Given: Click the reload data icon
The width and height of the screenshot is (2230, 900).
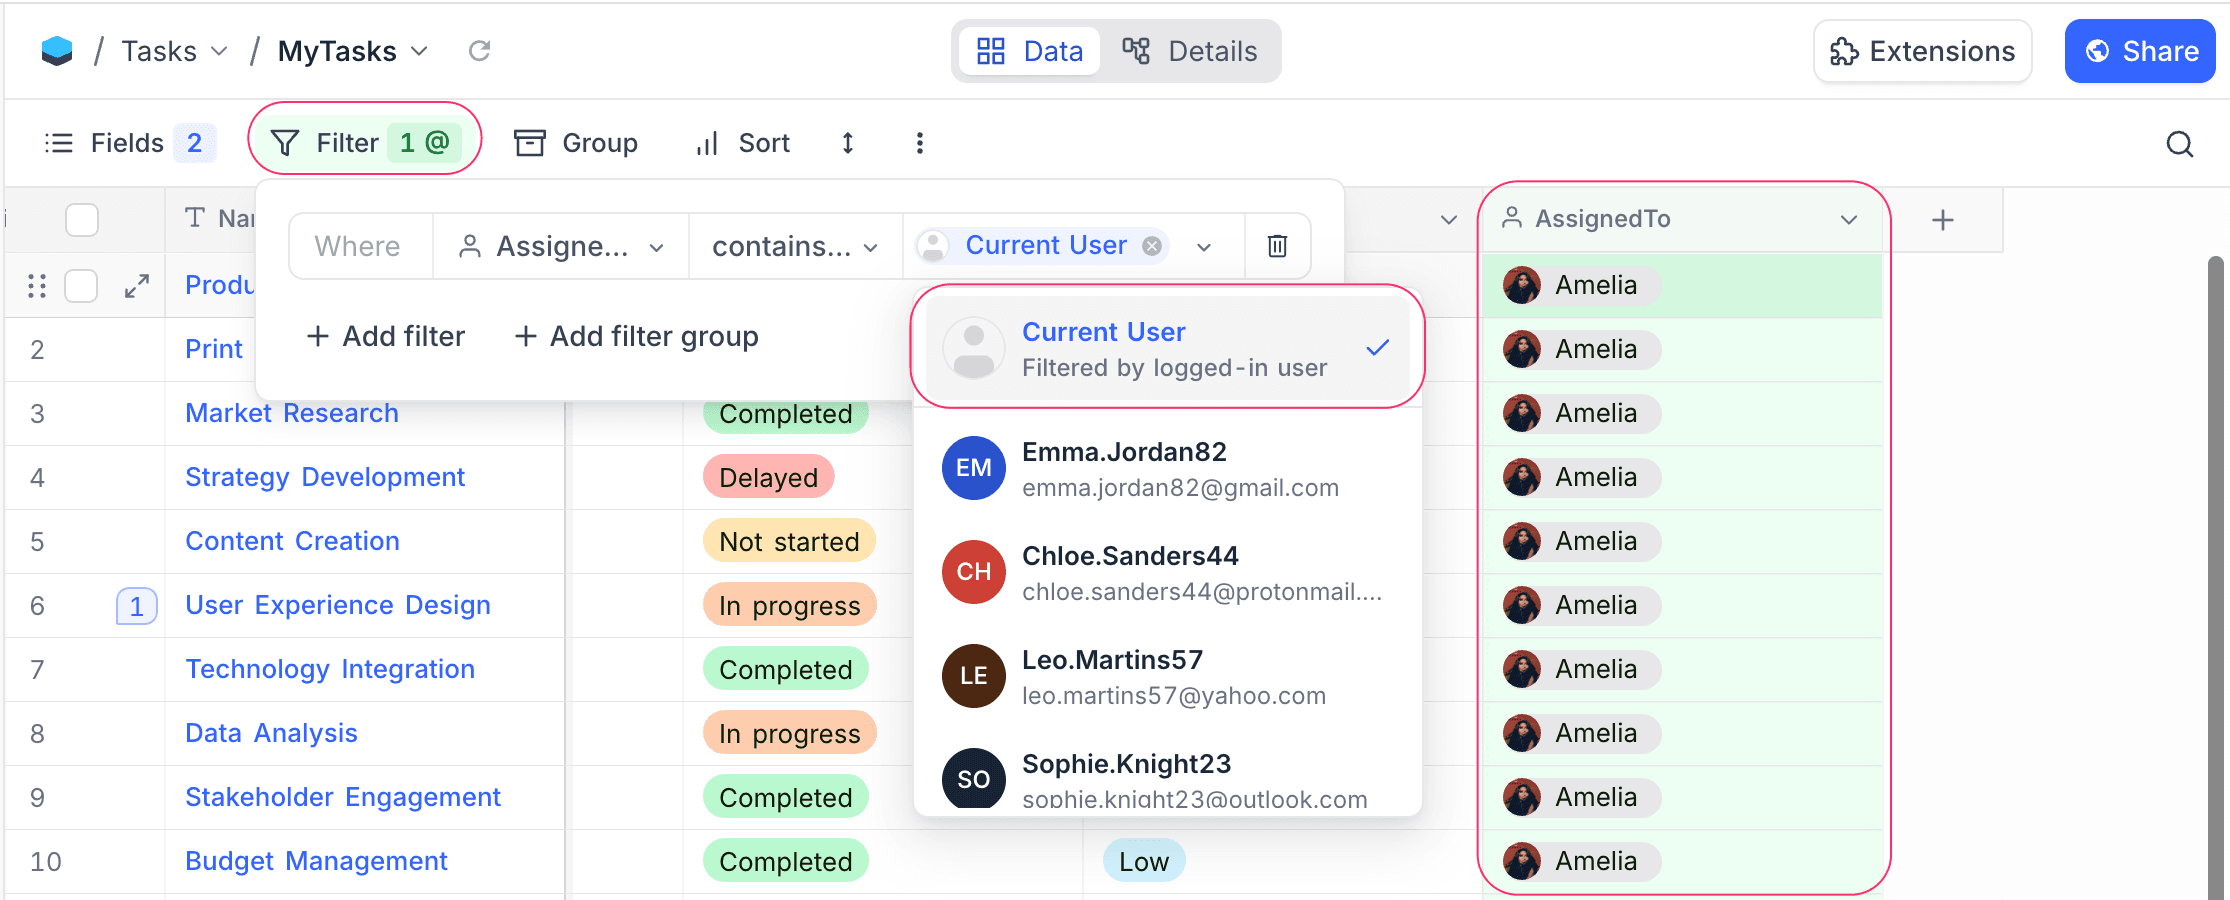Looking at the screenshot, I should pos(479,51).
